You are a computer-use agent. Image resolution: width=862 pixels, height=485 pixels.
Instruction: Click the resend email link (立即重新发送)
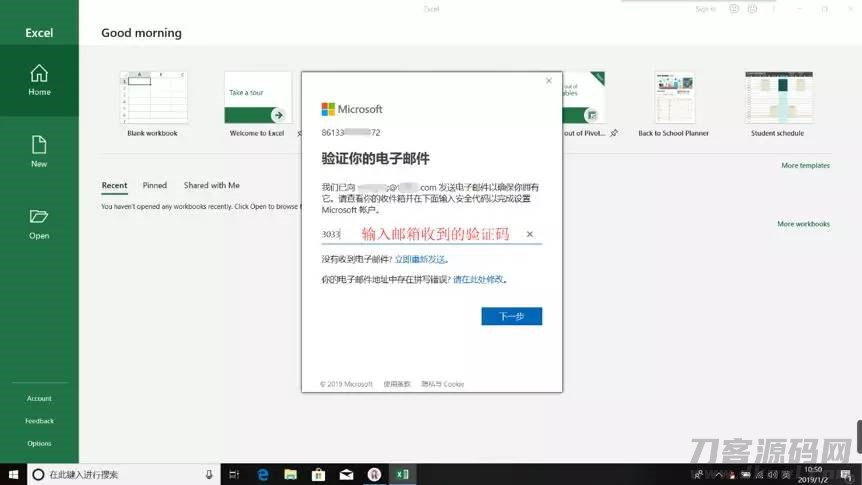coord(420,259)
